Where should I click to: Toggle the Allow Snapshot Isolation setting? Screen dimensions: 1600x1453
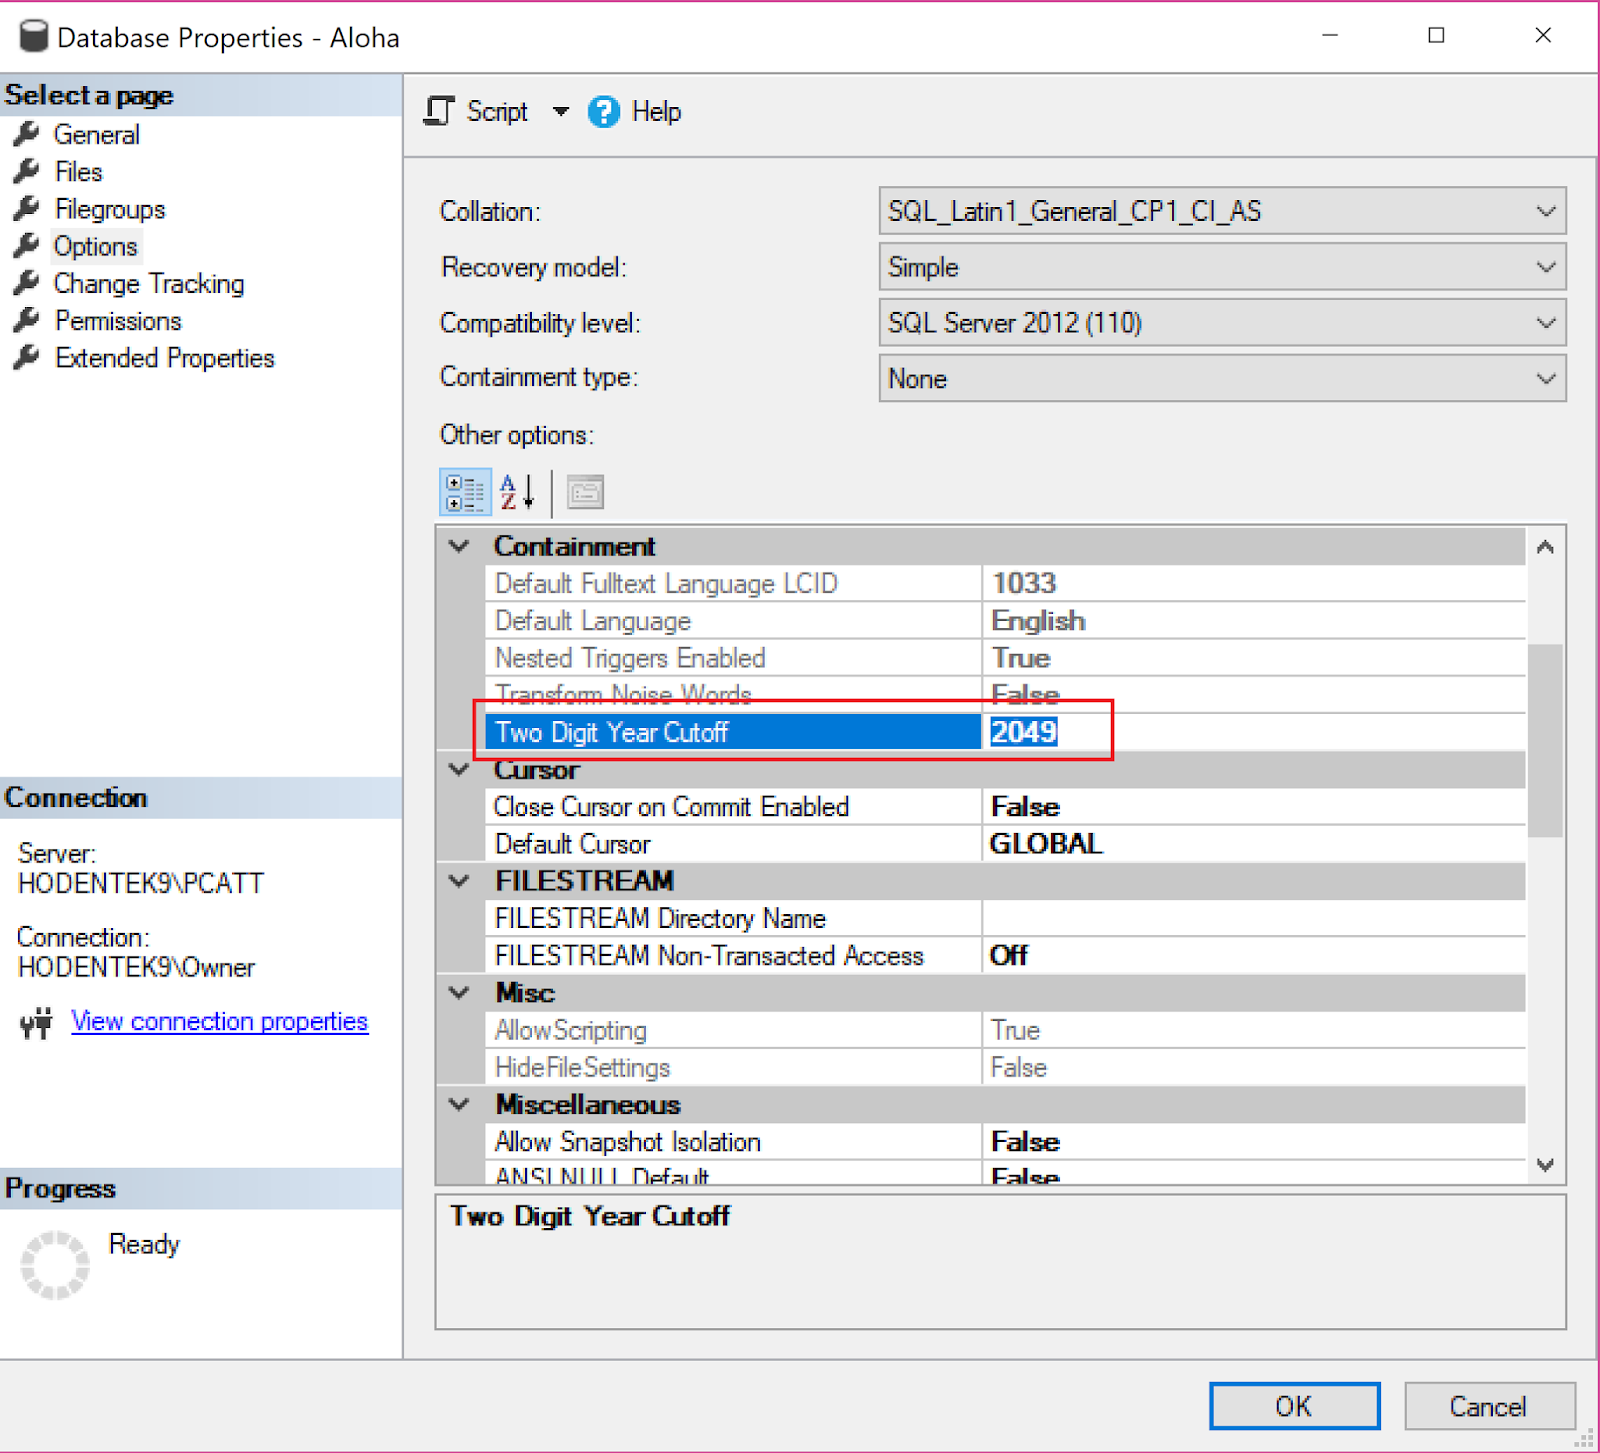(1025, 1141)
